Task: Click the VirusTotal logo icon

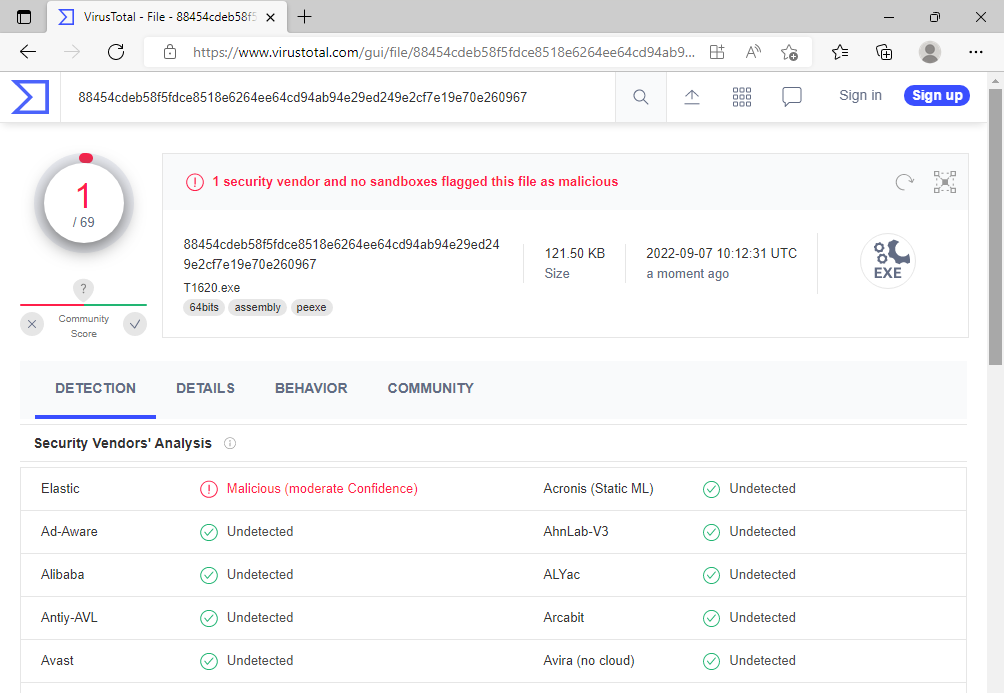Action: [29, 97]
